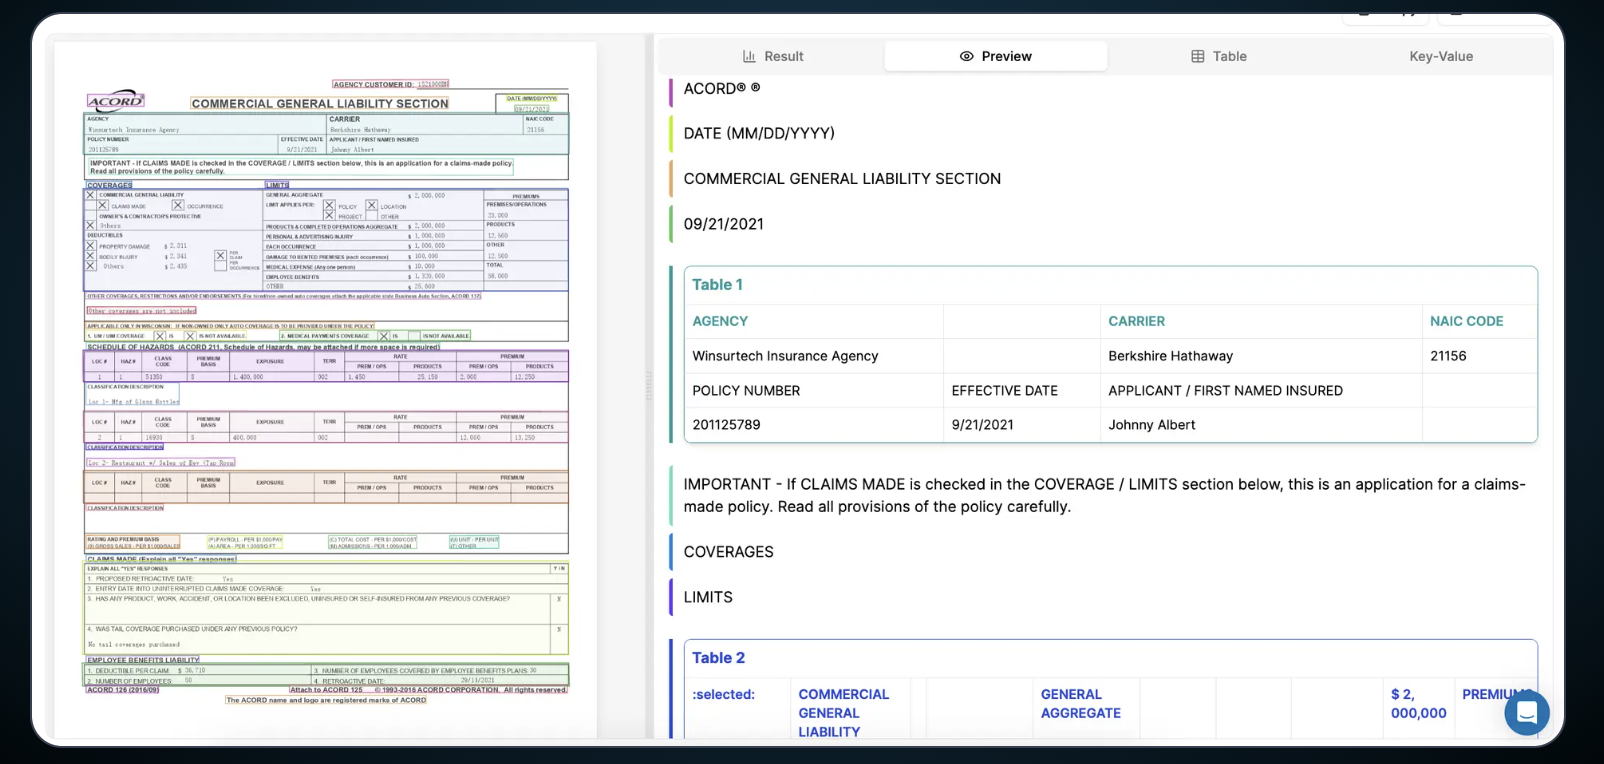Image resolution: width=1604 pixels, height=764 pixels.
Task: Click the panel divider grip handle
Action: click(x=648, y=386)
